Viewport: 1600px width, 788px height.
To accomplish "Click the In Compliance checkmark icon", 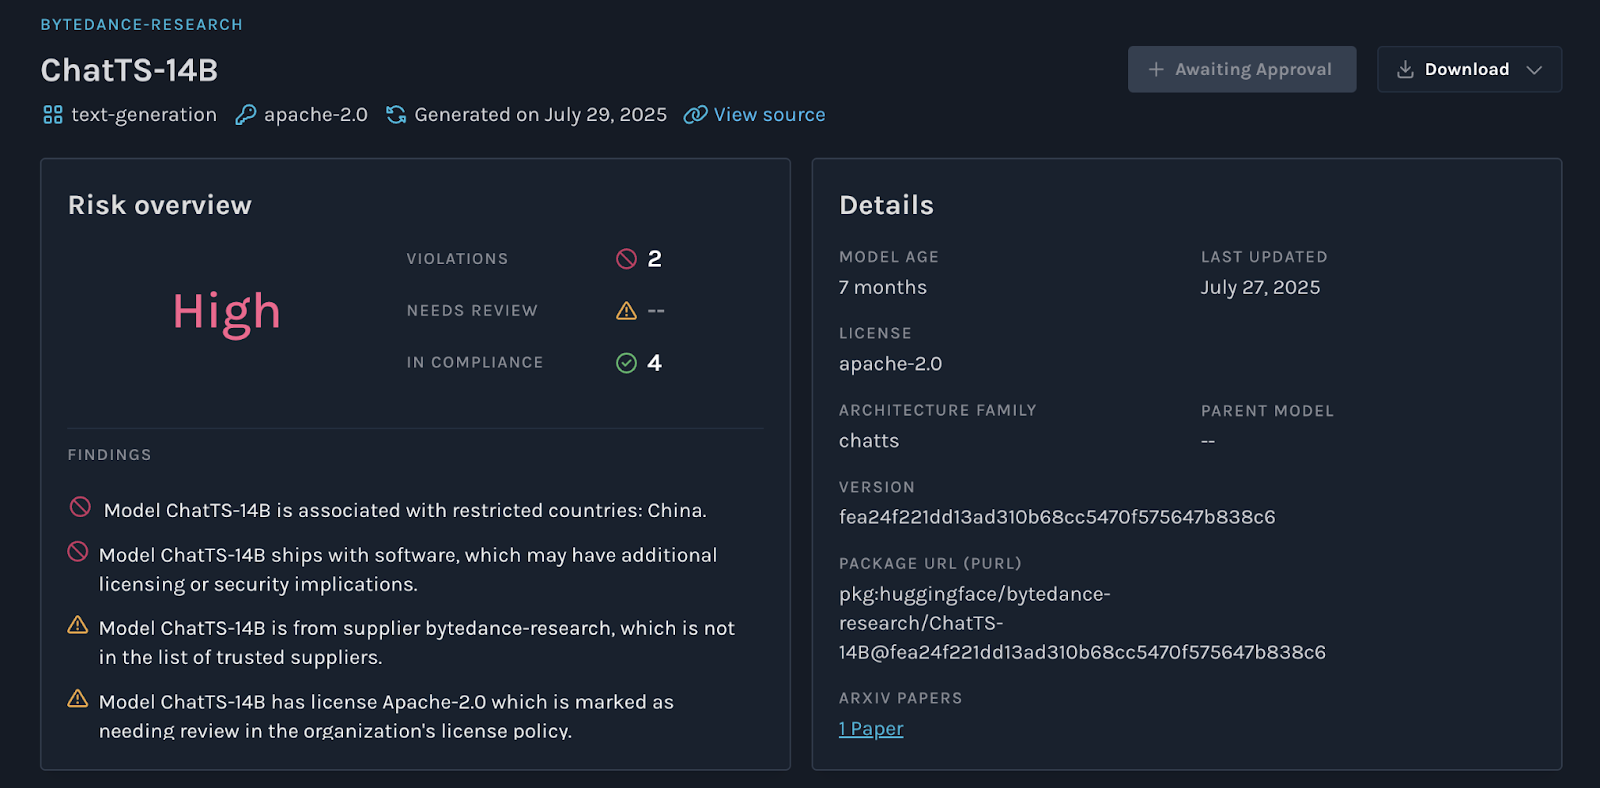I will [x=626, y=363].
